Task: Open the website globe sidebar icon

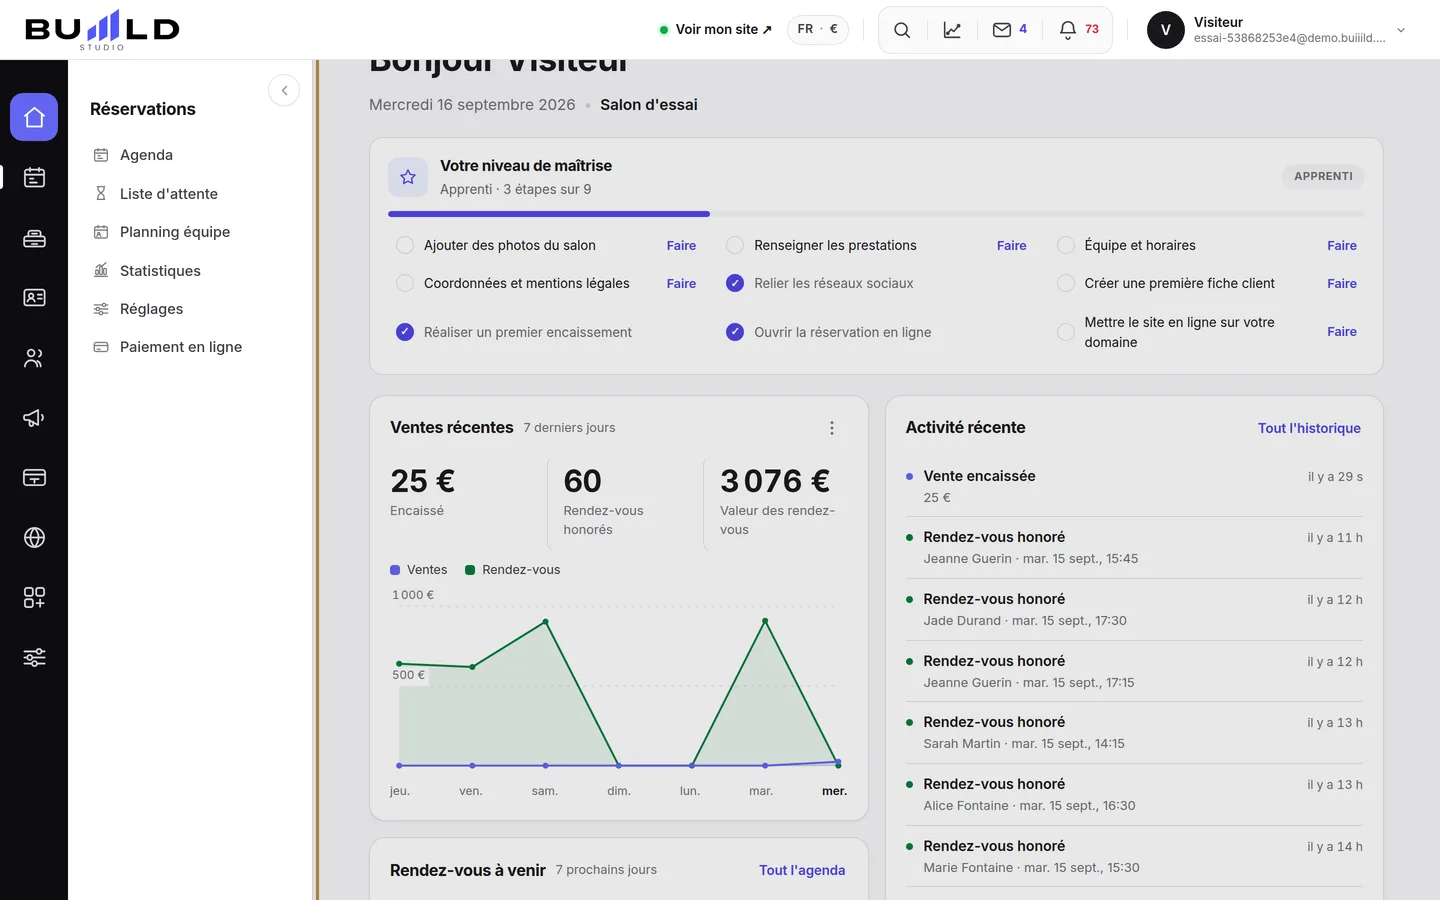Action: [x=34, y=538]
